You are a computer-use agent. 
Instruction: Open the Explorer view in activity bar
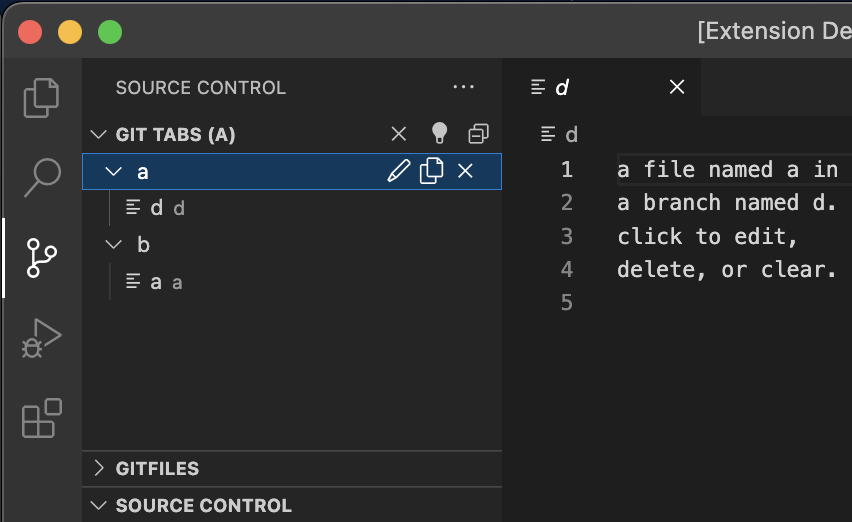point(41,98)
